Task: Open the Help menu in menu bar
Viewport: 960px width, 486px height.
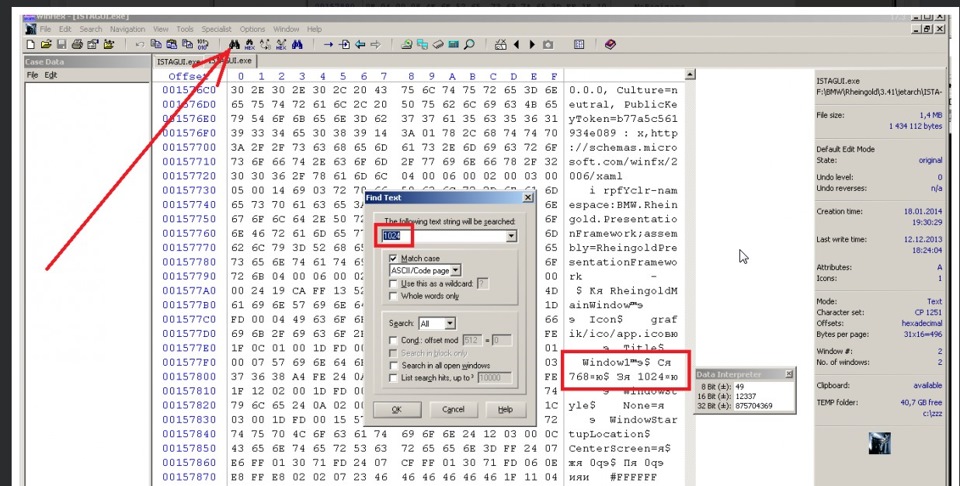Action: click(x=314, y=29)
